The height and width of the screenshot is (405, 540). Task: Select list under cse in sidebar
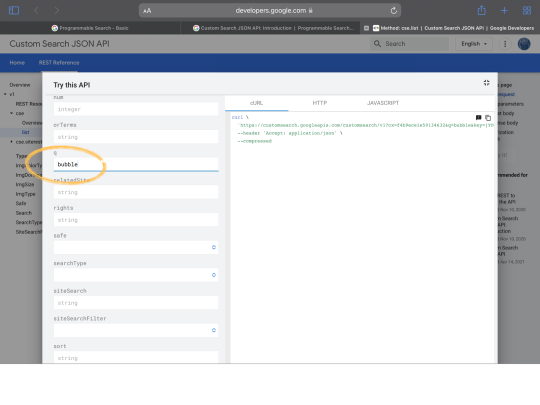pyautogui.click(x=25, y=132)
